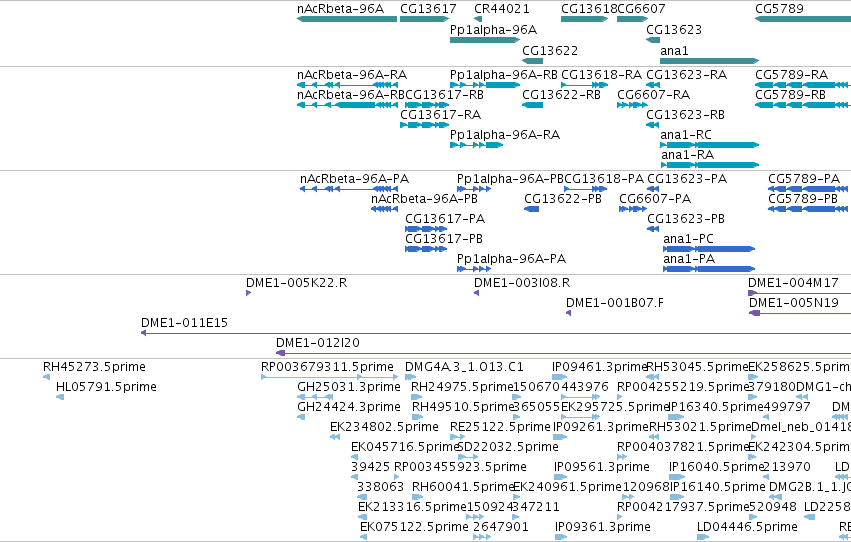Select the Pp1alpha-96A-RA transcript
This screenshot has height=542, width=851.
(477, 145)
